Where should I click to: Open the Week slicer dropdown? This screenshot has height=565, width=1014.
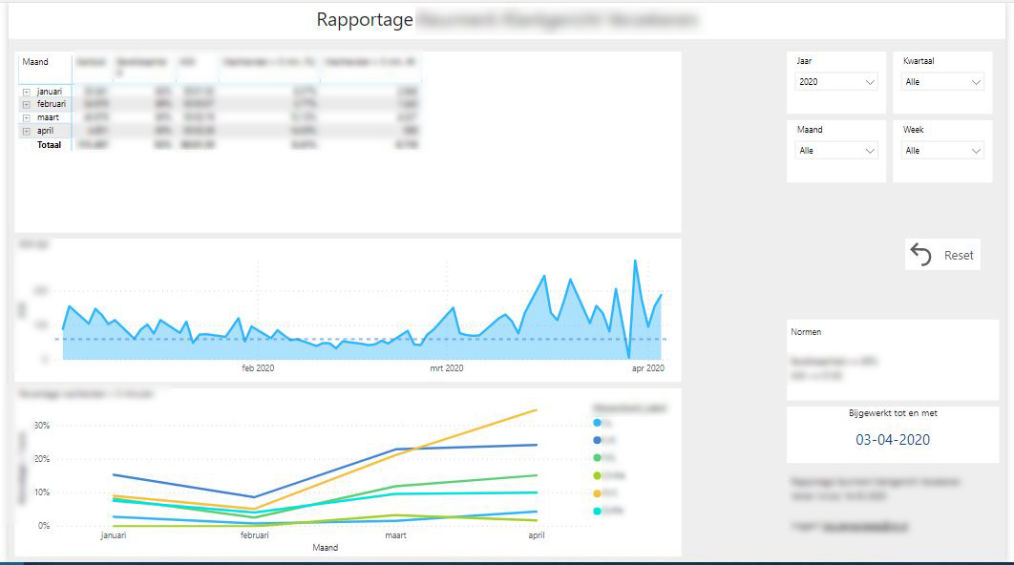[943, 151]
